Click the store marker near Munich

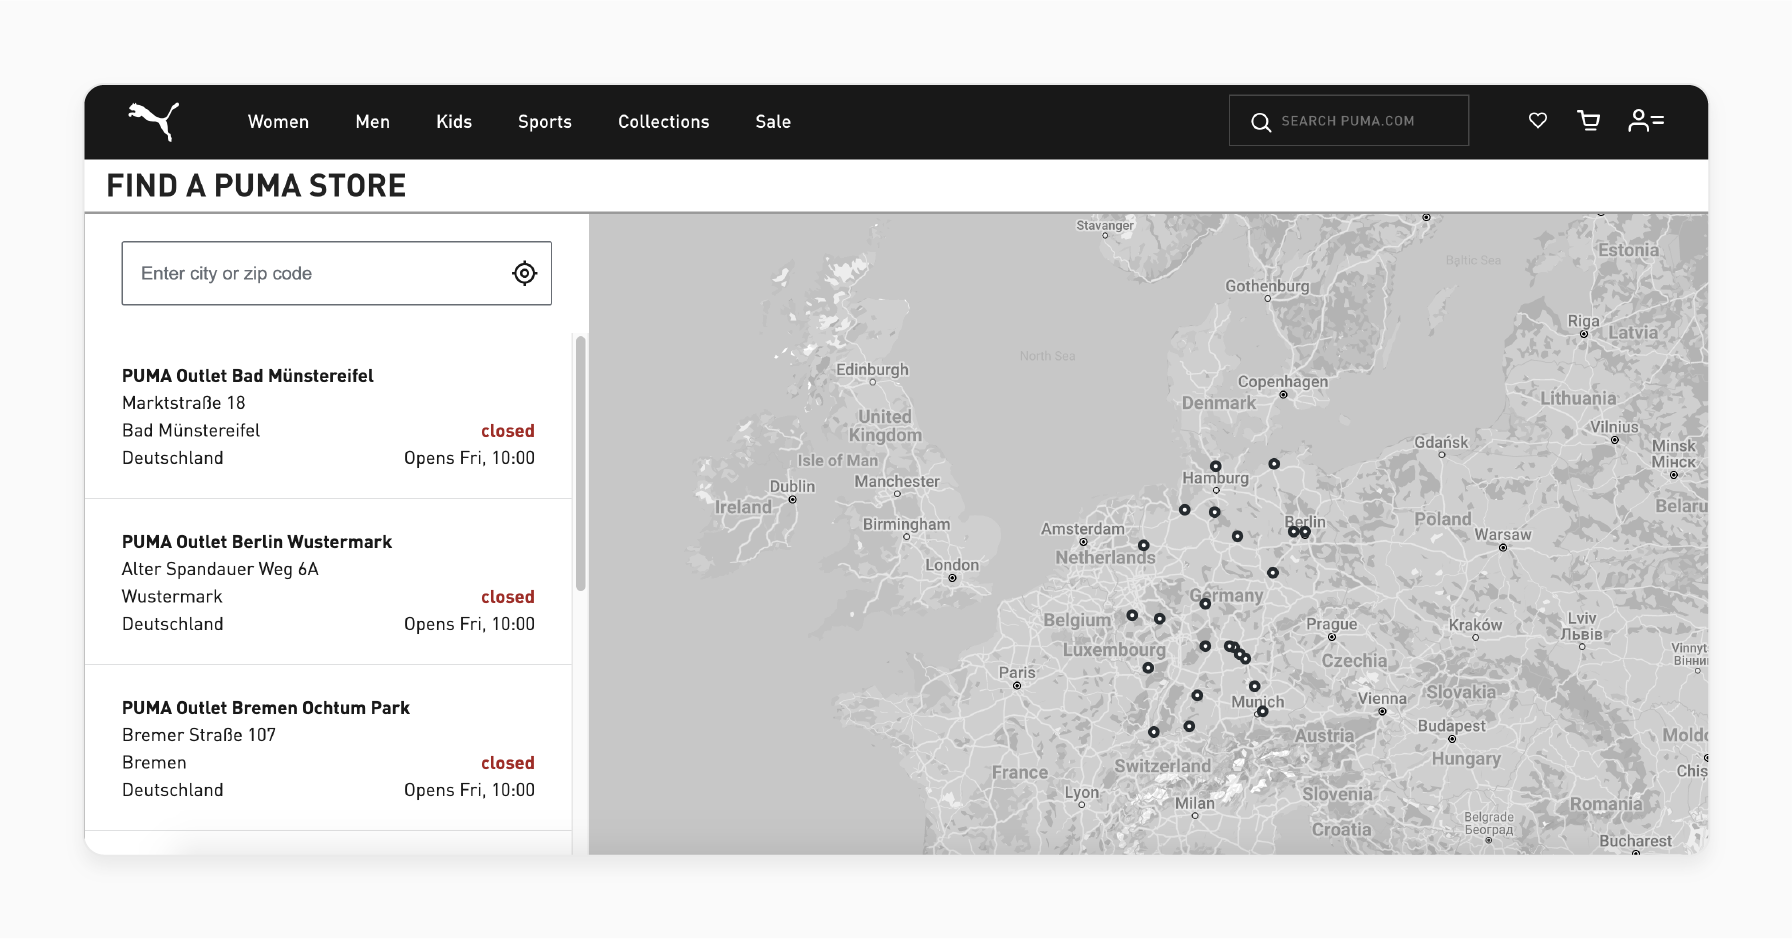pos(1262,711)
